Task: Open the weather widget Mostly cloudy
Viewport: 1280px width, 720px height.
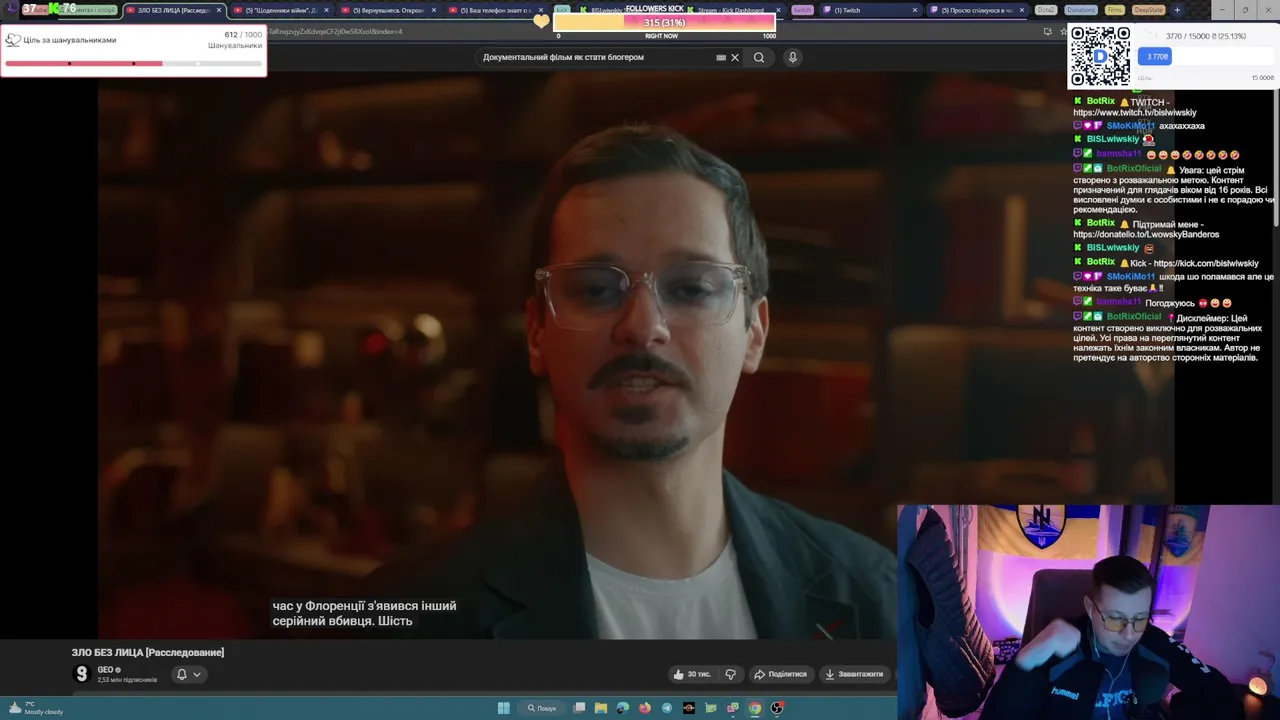Action: (x=35, y=708)
